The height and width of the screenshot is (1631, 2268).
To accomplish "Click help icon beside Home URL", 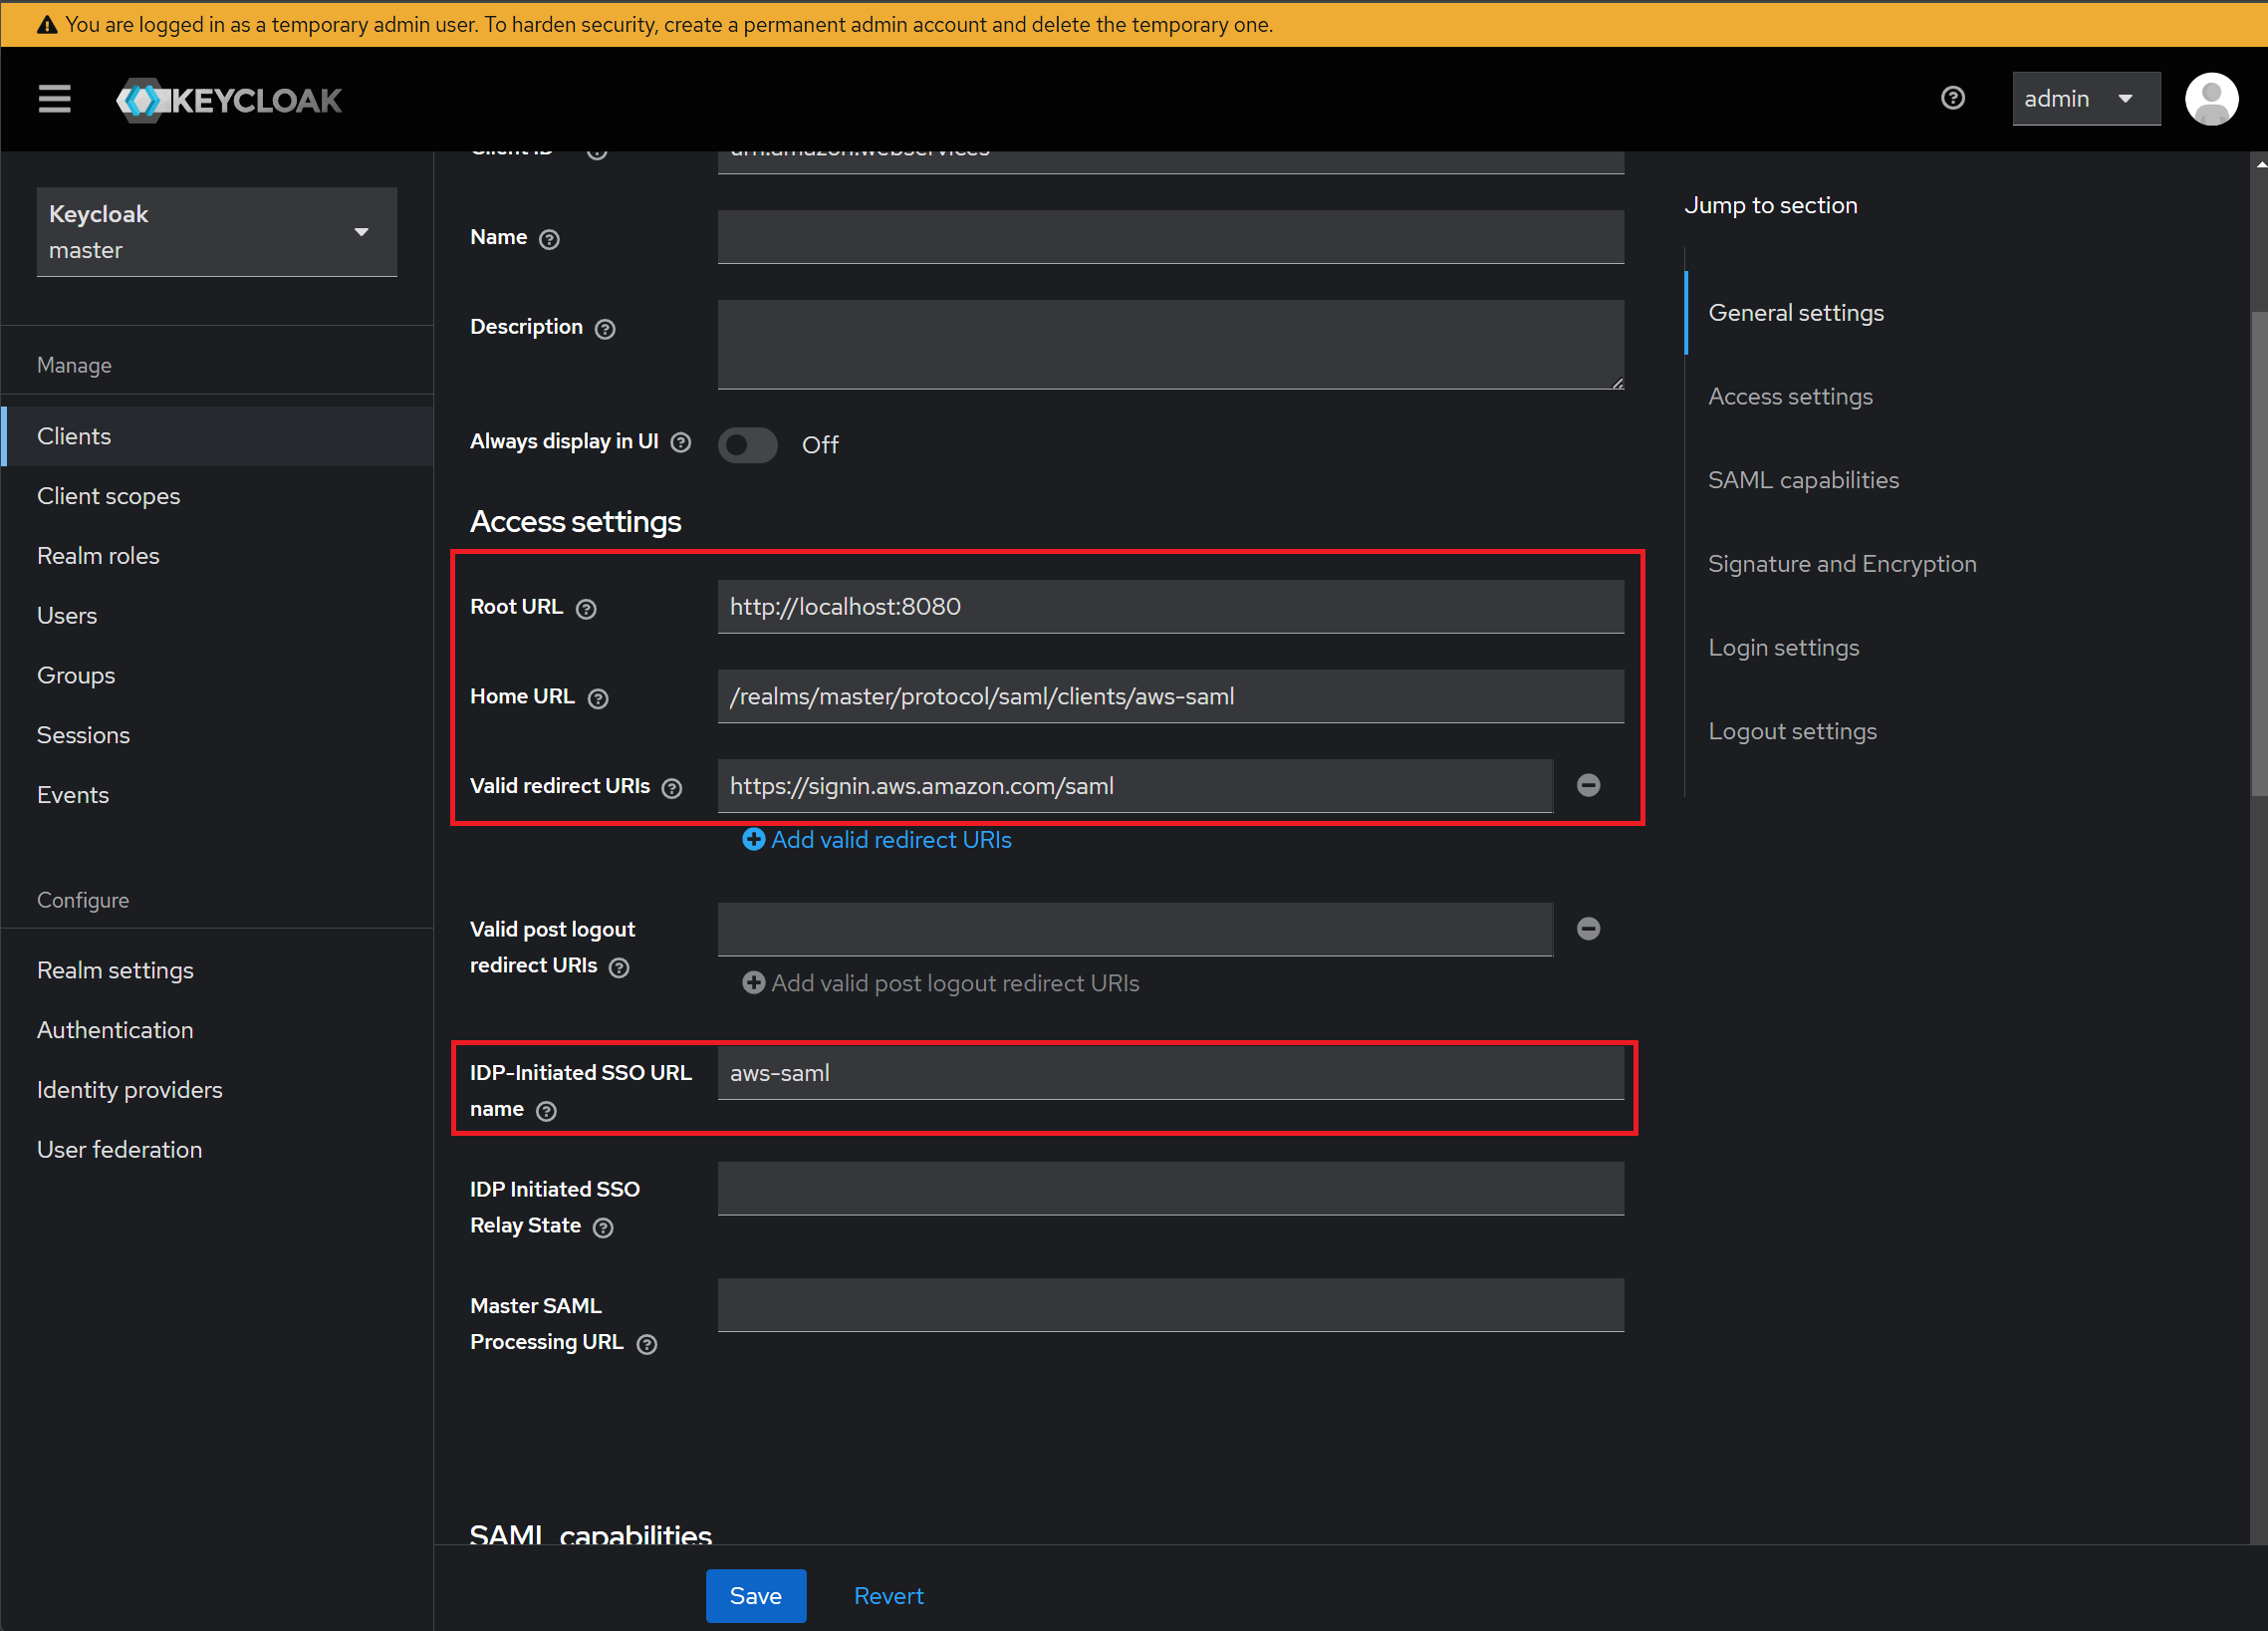I will [x=598, y=698].
